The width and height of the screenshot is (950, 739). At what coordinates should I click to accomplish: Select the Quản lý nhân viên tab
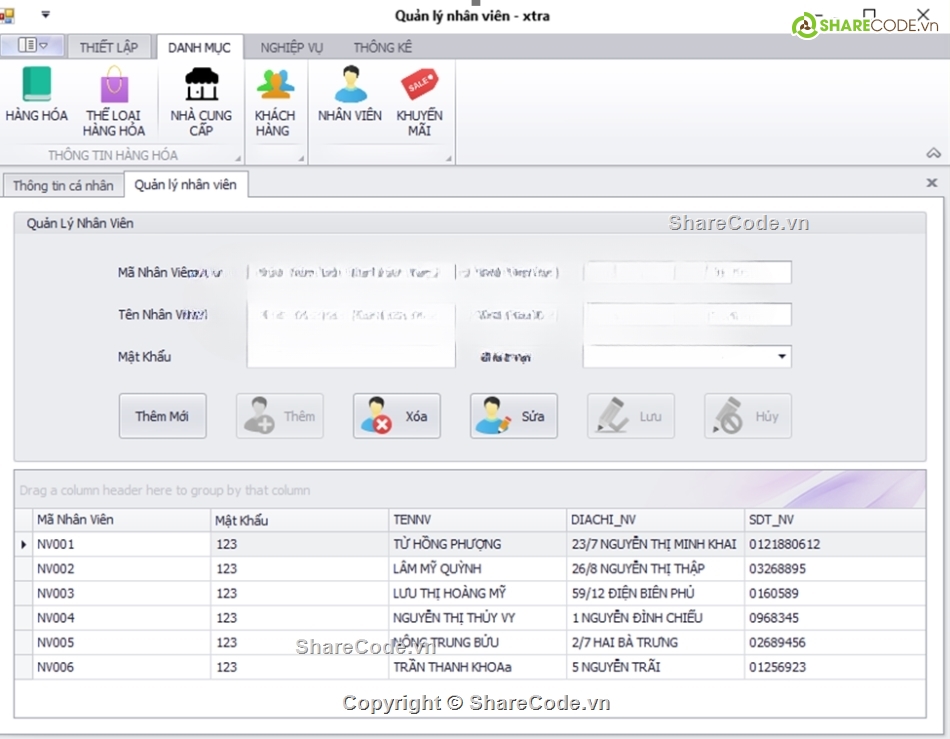coord(185,185)
